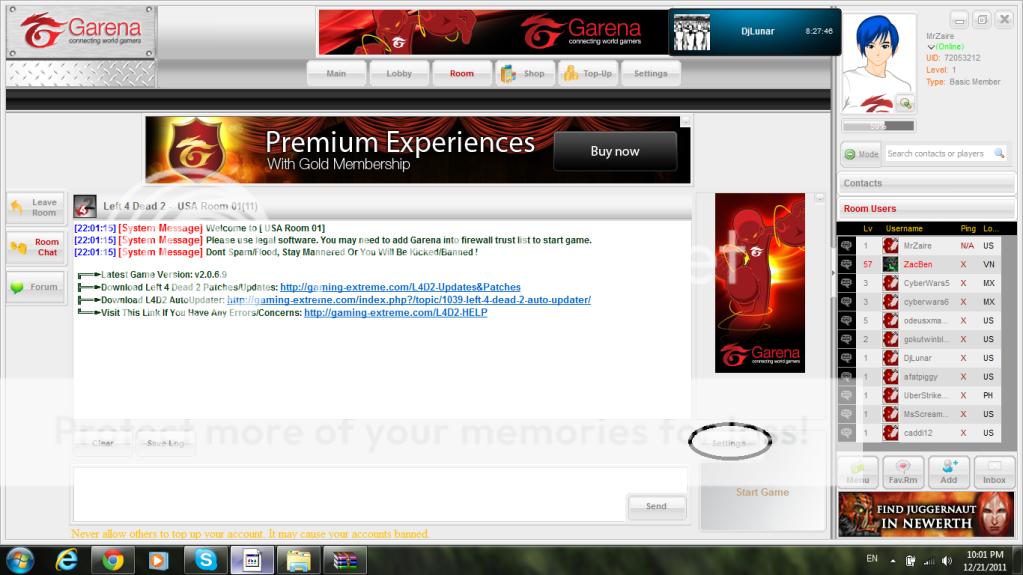Open Skype from the taskbar
The width and height of the screenshot is (1023, 575).
206,561
